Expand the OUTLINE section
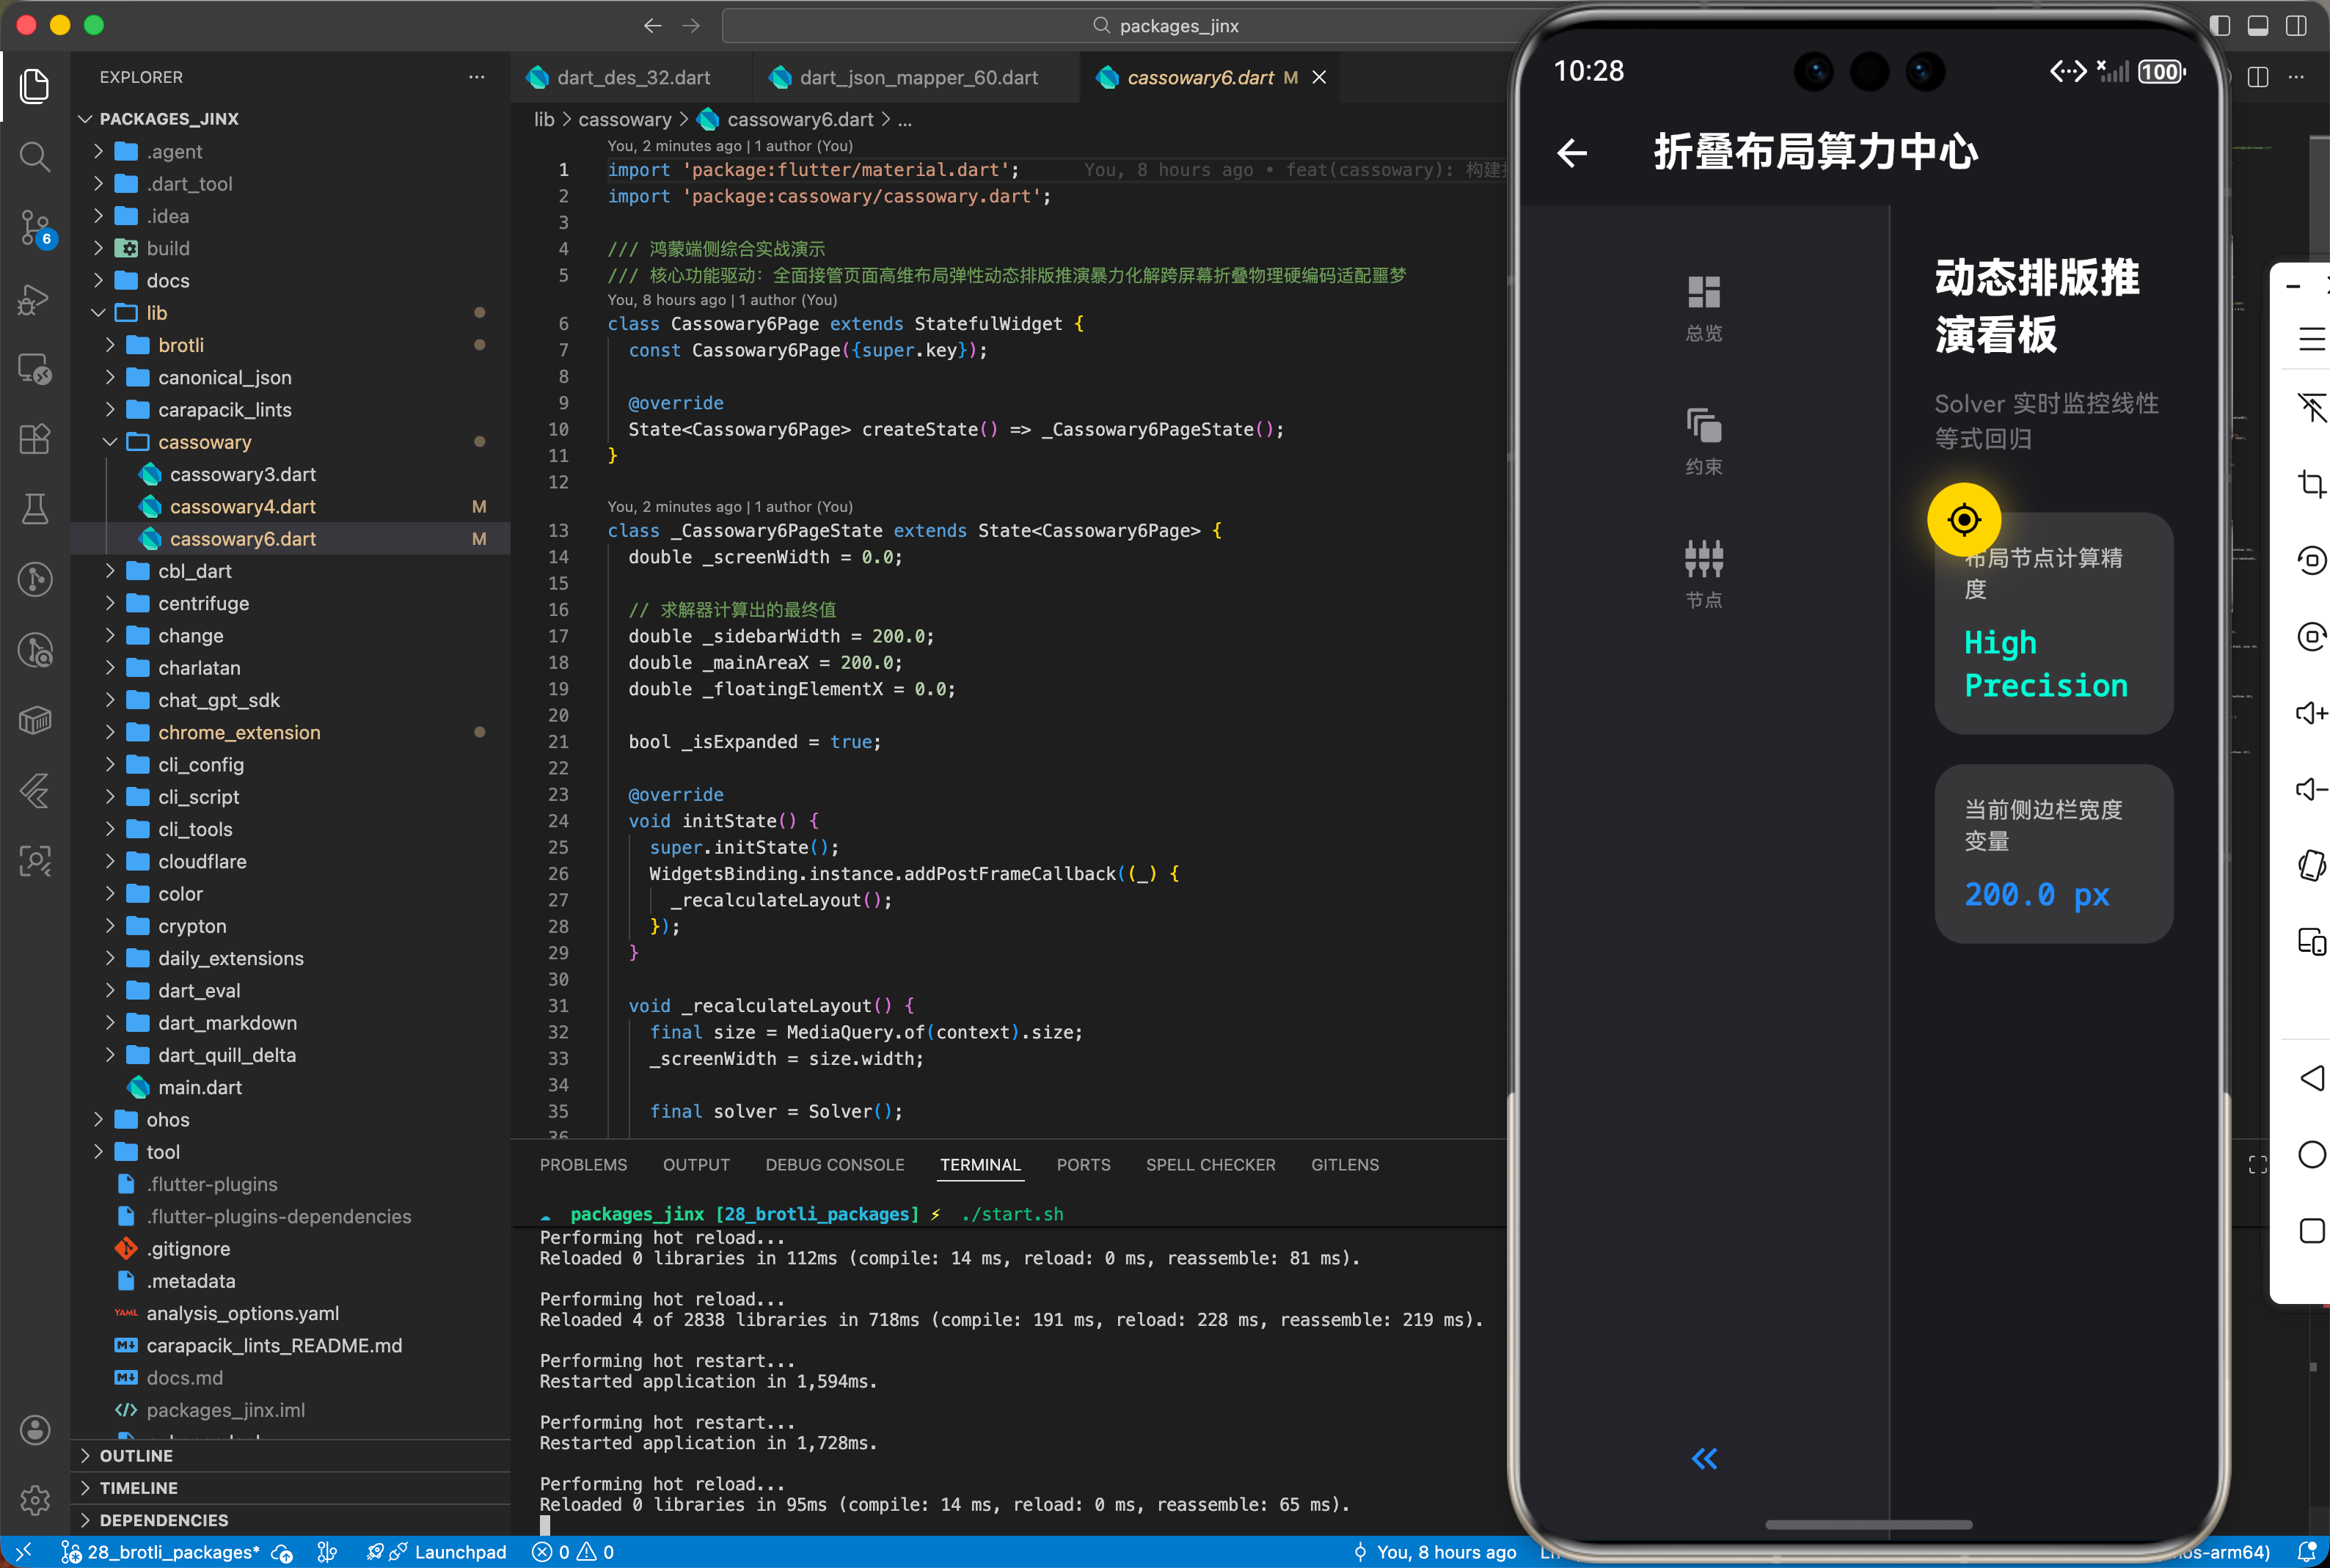 (x=136, y=1455)
